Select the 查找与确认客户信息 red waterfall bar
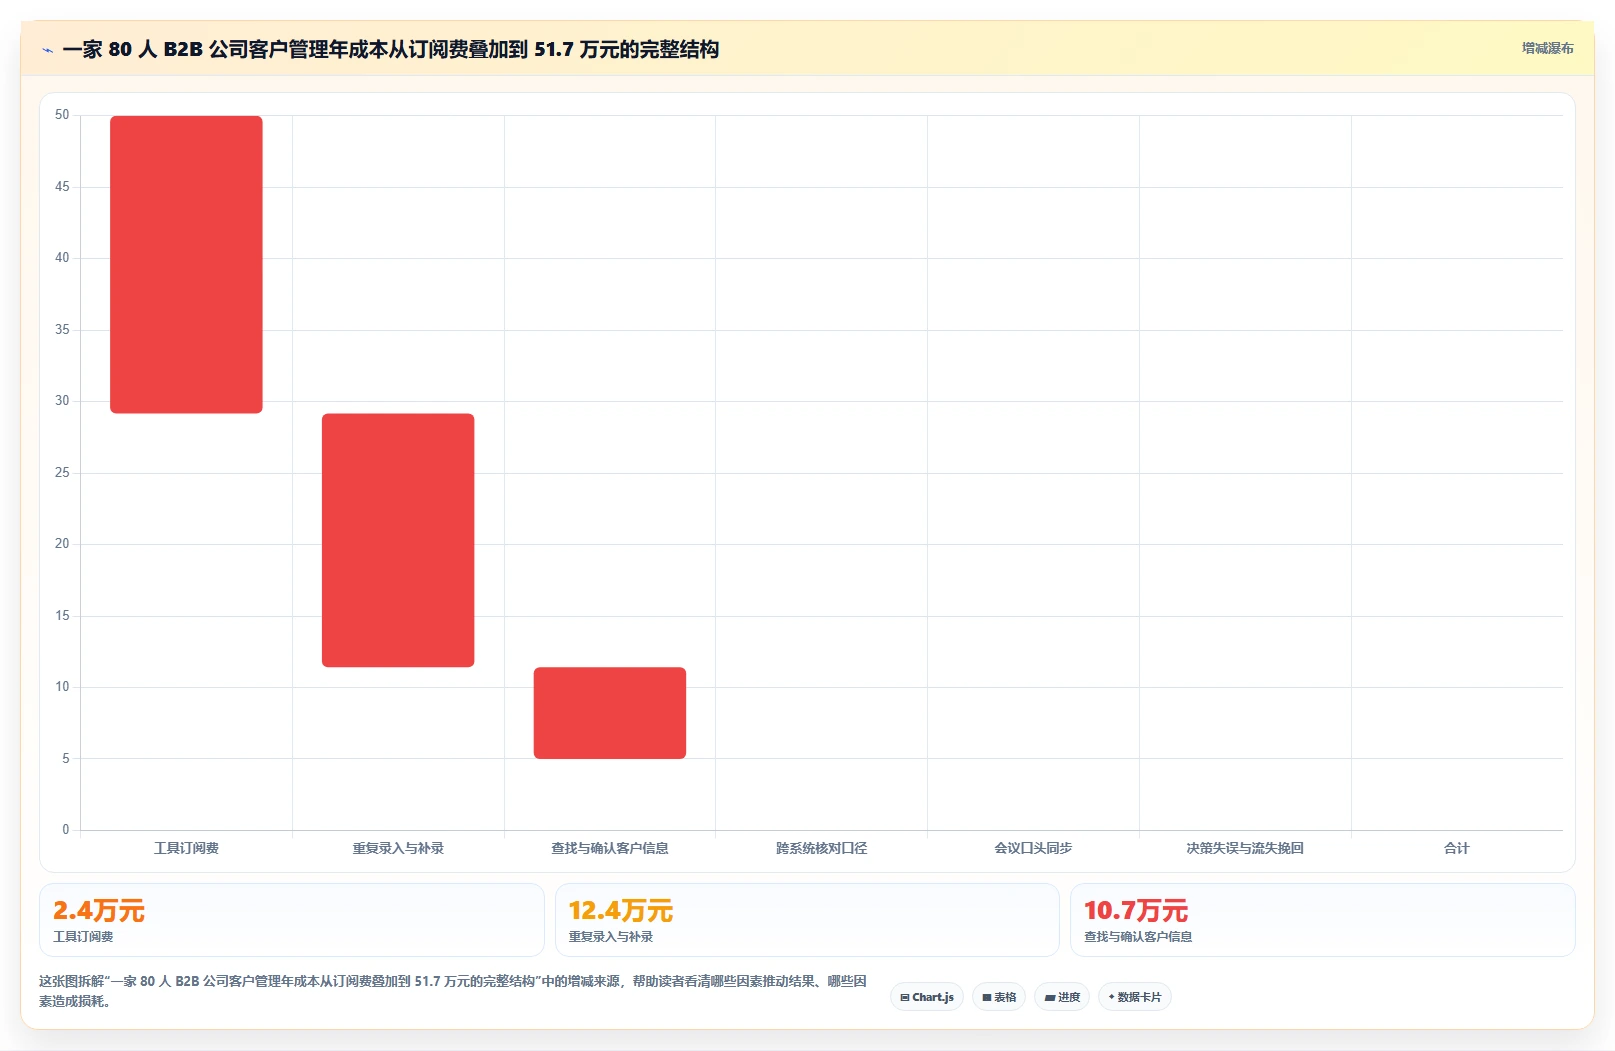 coord(610,713)
